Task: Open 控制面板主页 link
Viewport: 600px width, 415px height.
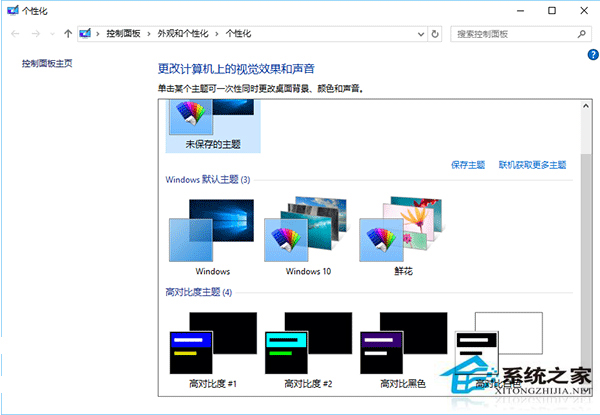Action: coord(47,63)
